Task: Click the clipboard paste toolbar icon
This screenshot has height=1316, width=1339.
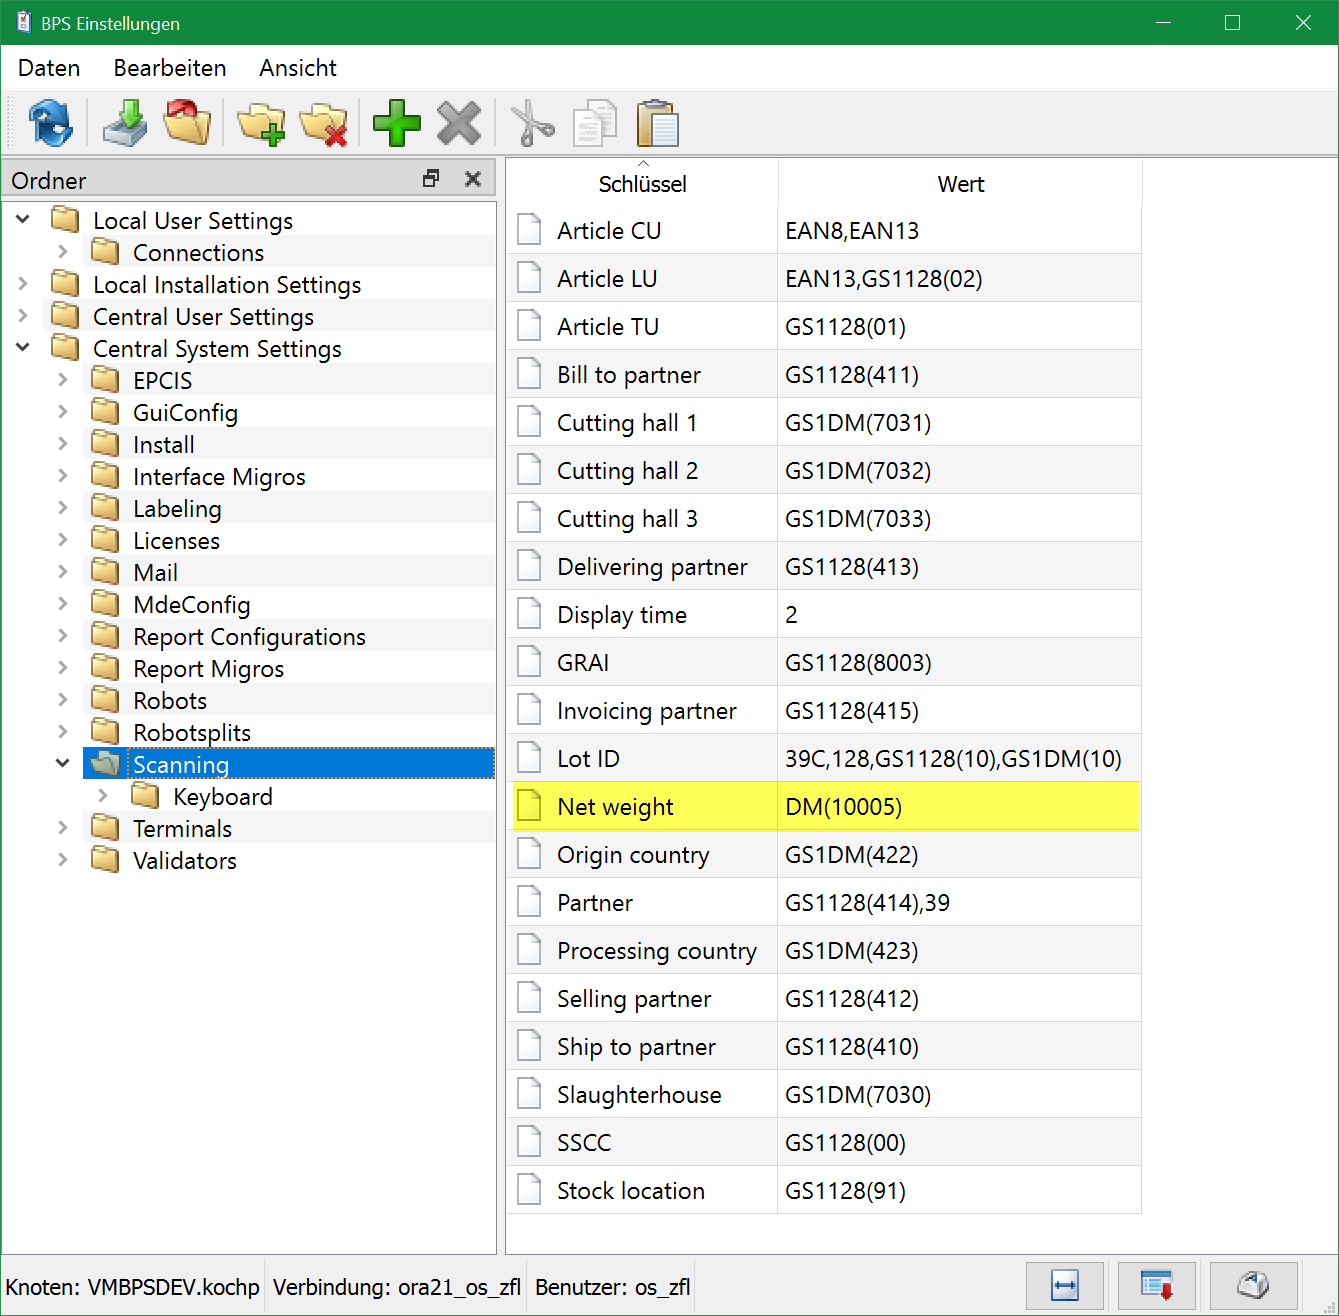Action: coord(657,124)
